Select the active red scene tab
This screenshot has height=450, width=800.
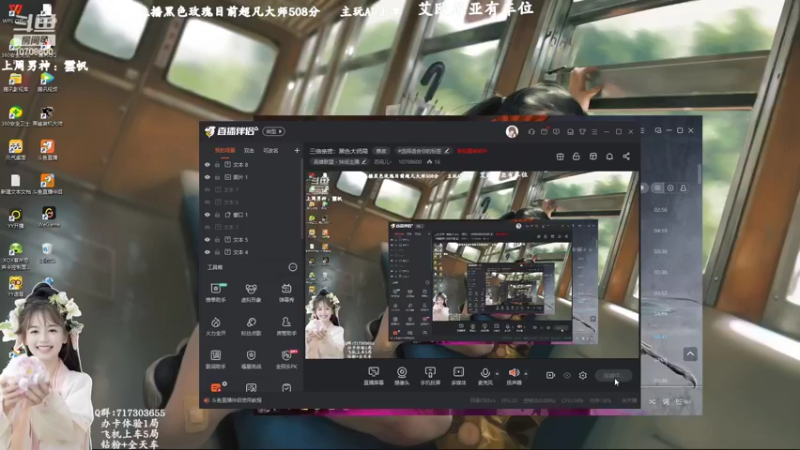click(225, 151)
